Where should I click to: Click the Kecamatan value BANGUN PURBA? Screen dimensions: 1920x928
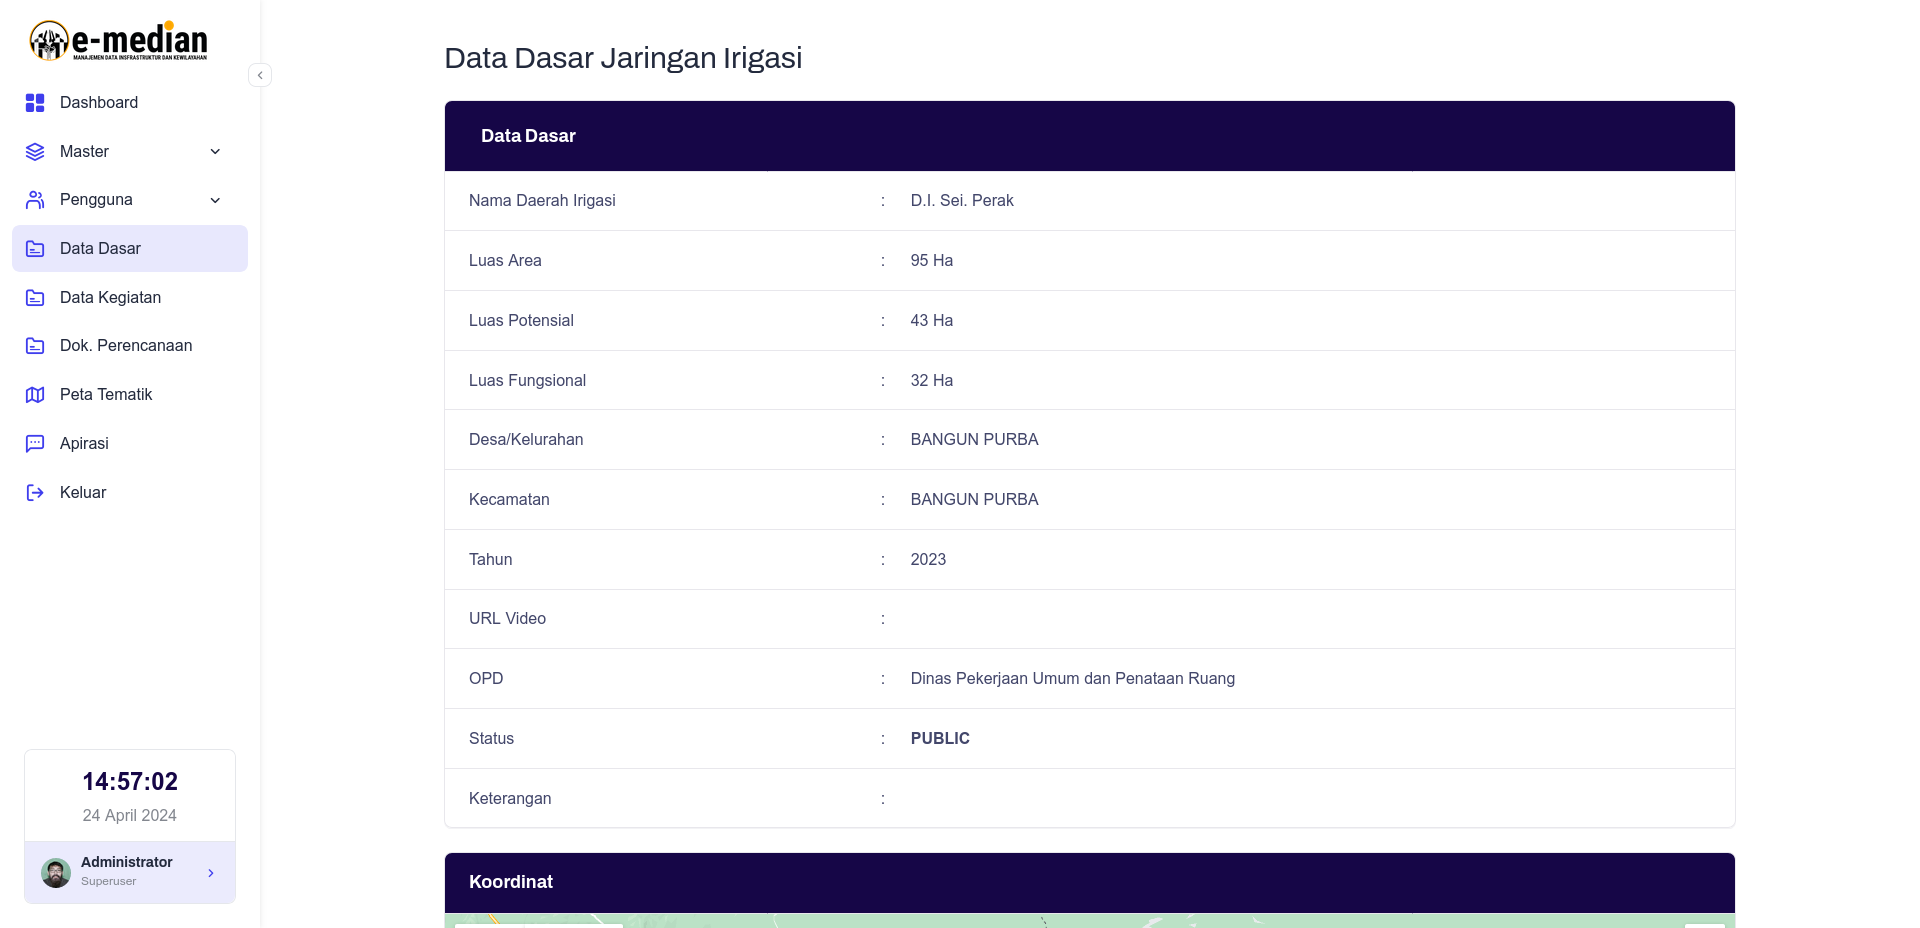[975, 500]
